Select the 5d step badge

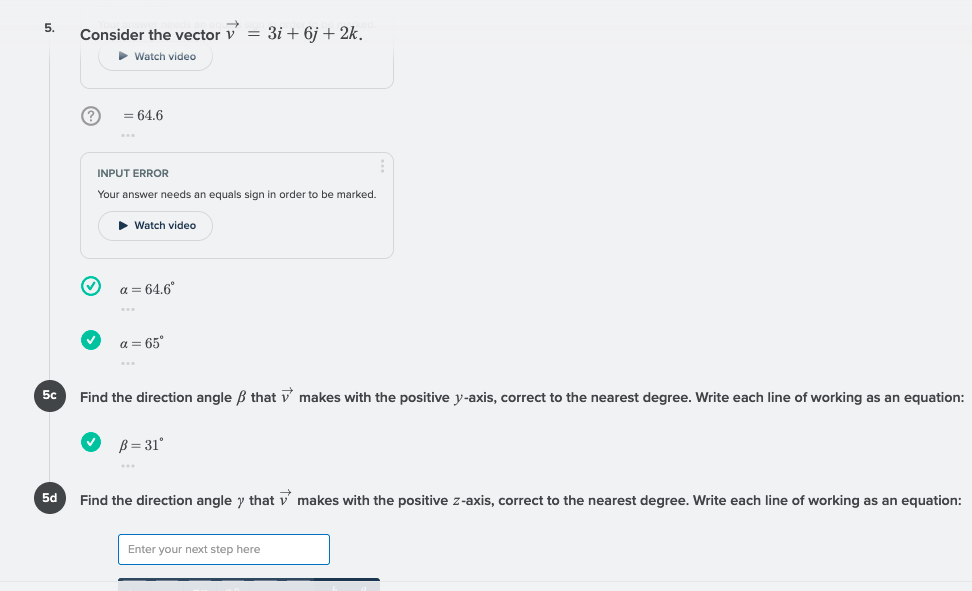[50, 498]
